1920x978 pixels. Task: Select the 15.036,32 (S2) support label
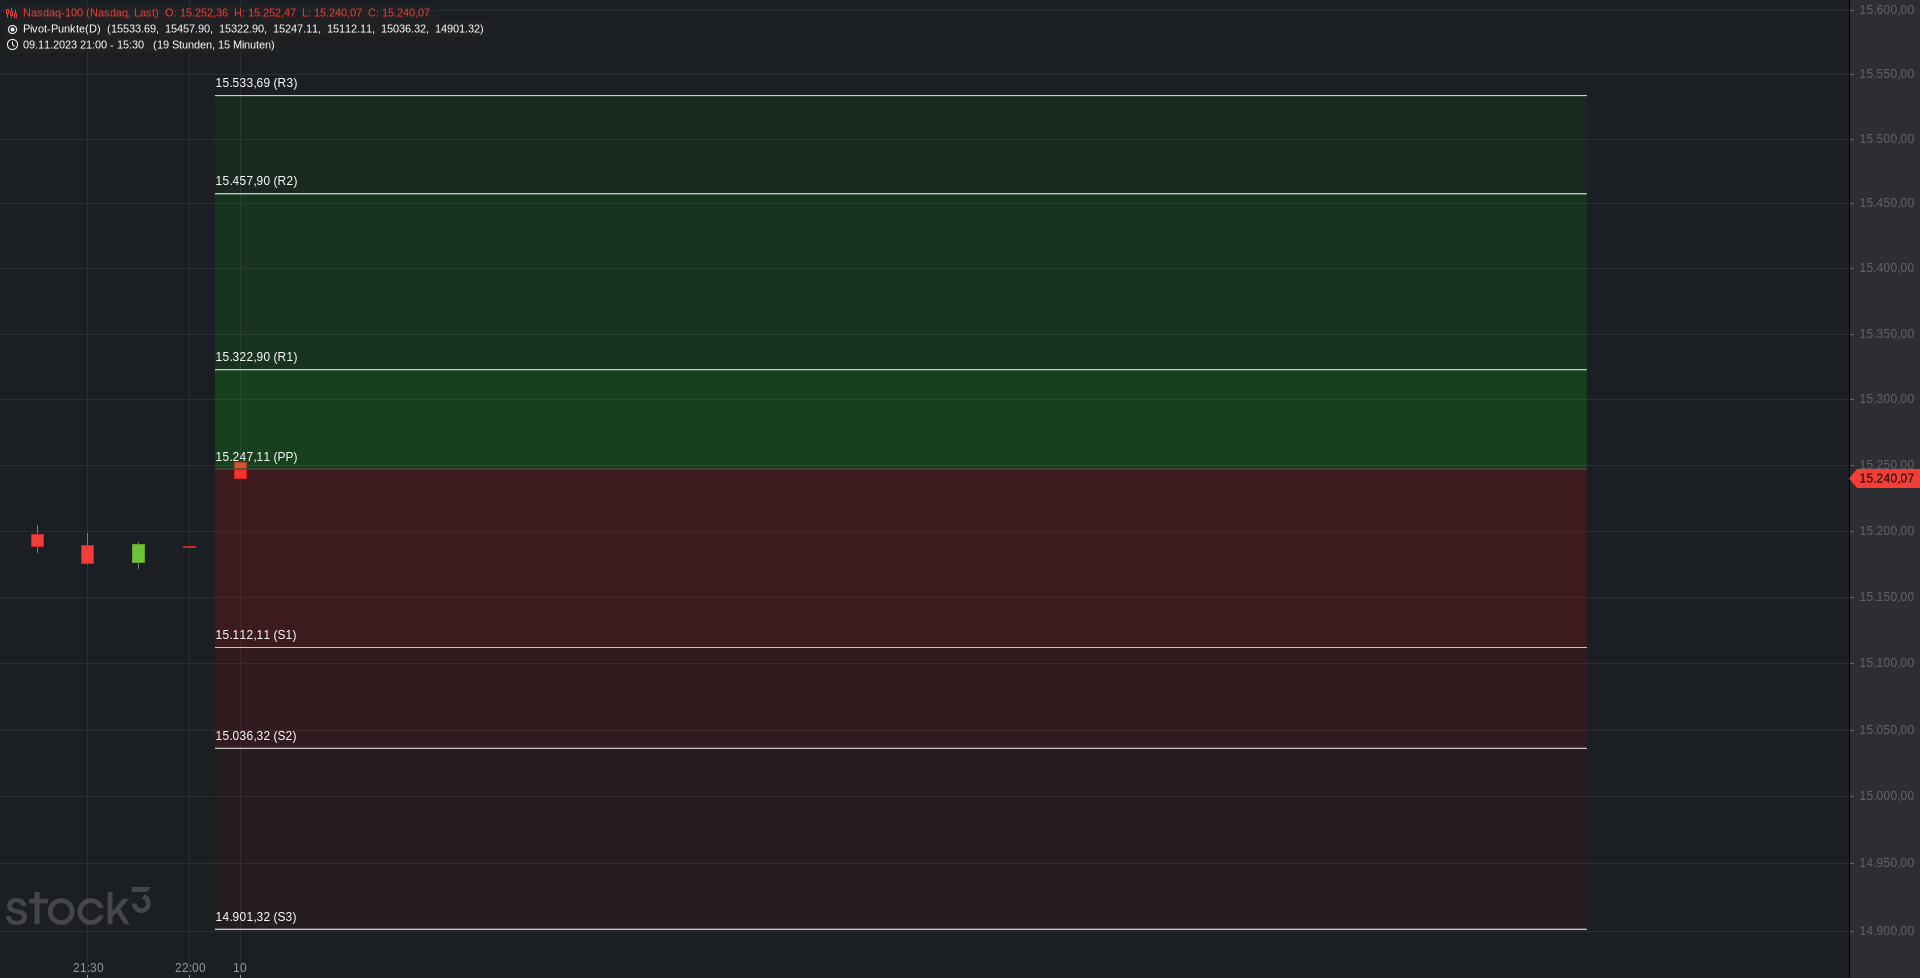[256, 736]
